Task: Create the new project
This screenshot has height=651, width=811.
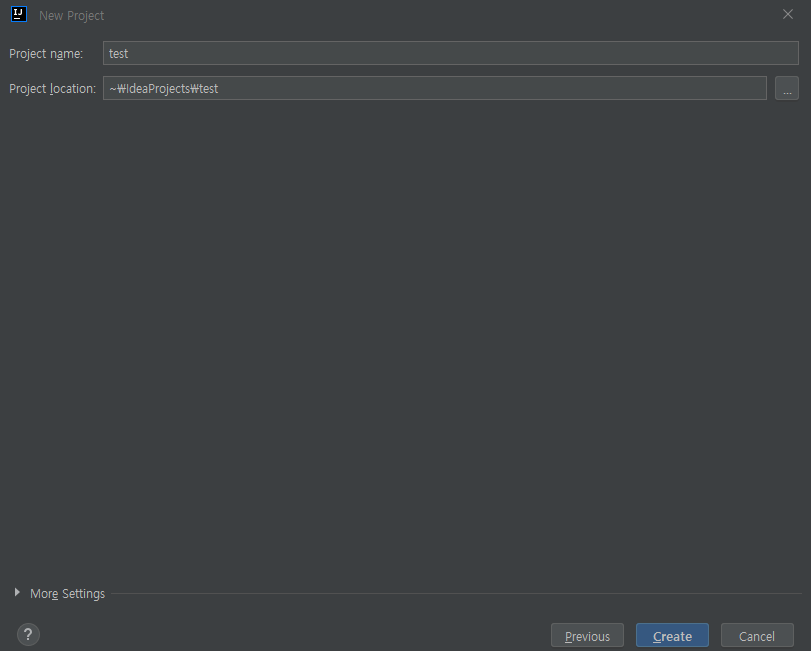Action: pos(672,636)
